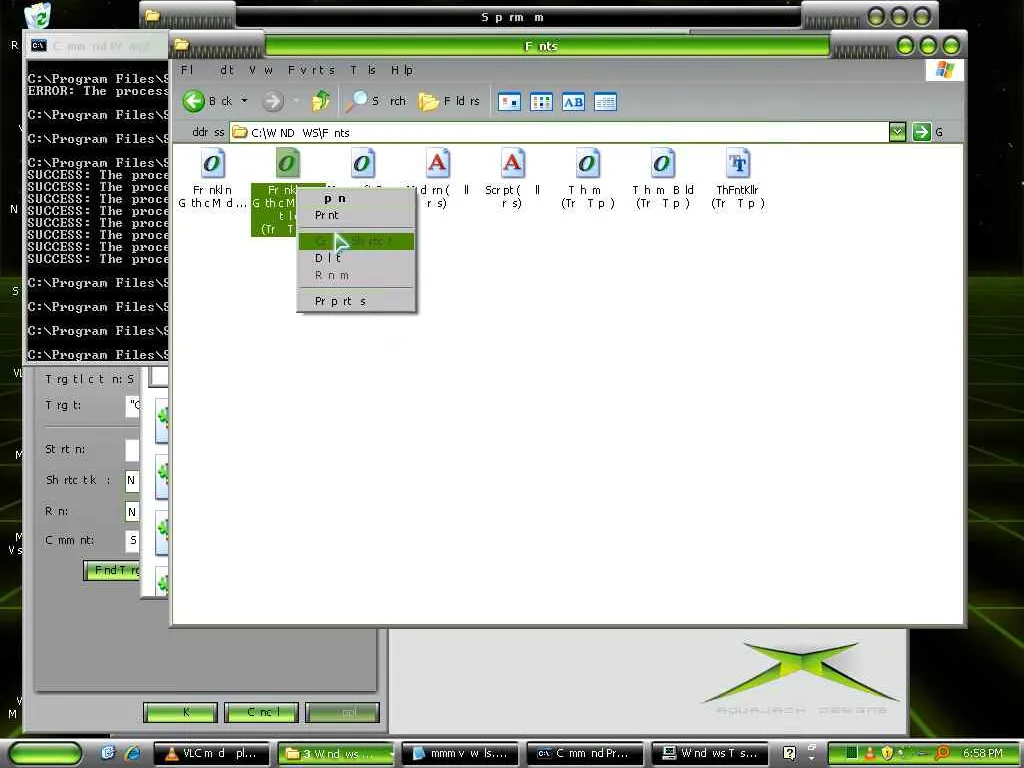1024x768 pixels.
Task: Launch Internet Explorer from quick launch
Action: 133,754
